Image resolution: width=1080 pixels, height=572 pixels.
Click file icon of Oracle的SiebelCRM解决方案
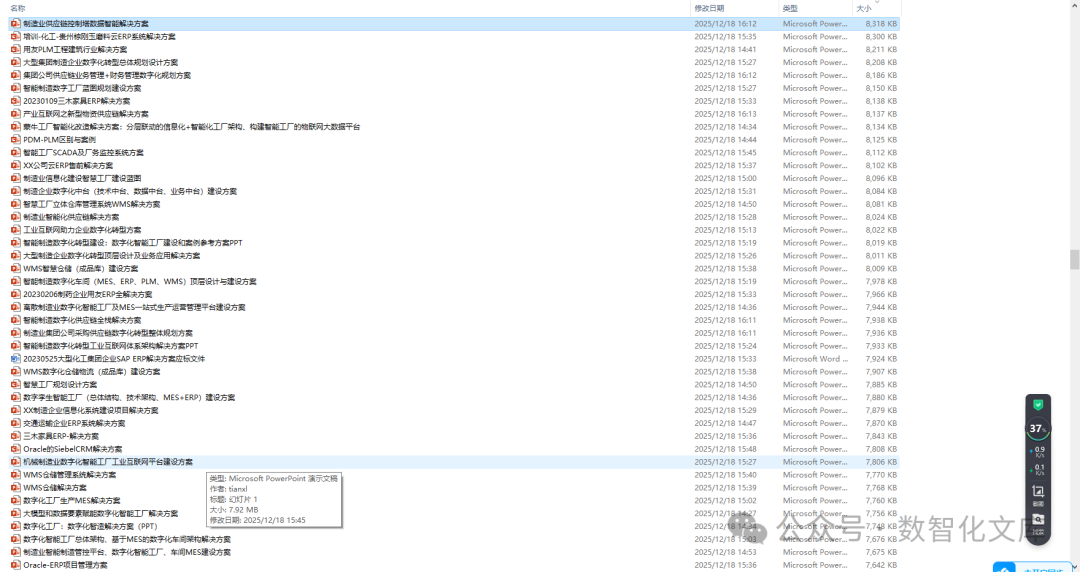click(x=16, y=449)
